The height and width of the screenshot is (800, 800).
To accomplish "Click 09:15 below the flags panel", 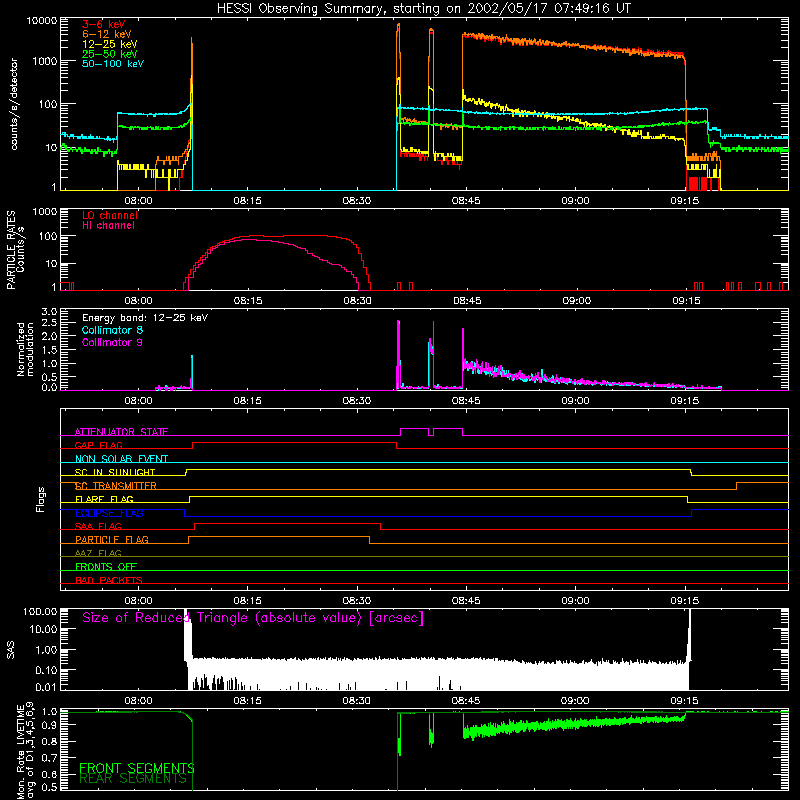I will [684, 601].
